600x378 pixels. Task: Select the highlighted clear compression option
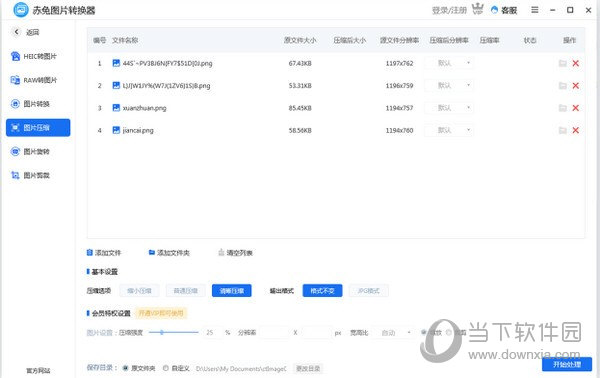coord(232,291)
